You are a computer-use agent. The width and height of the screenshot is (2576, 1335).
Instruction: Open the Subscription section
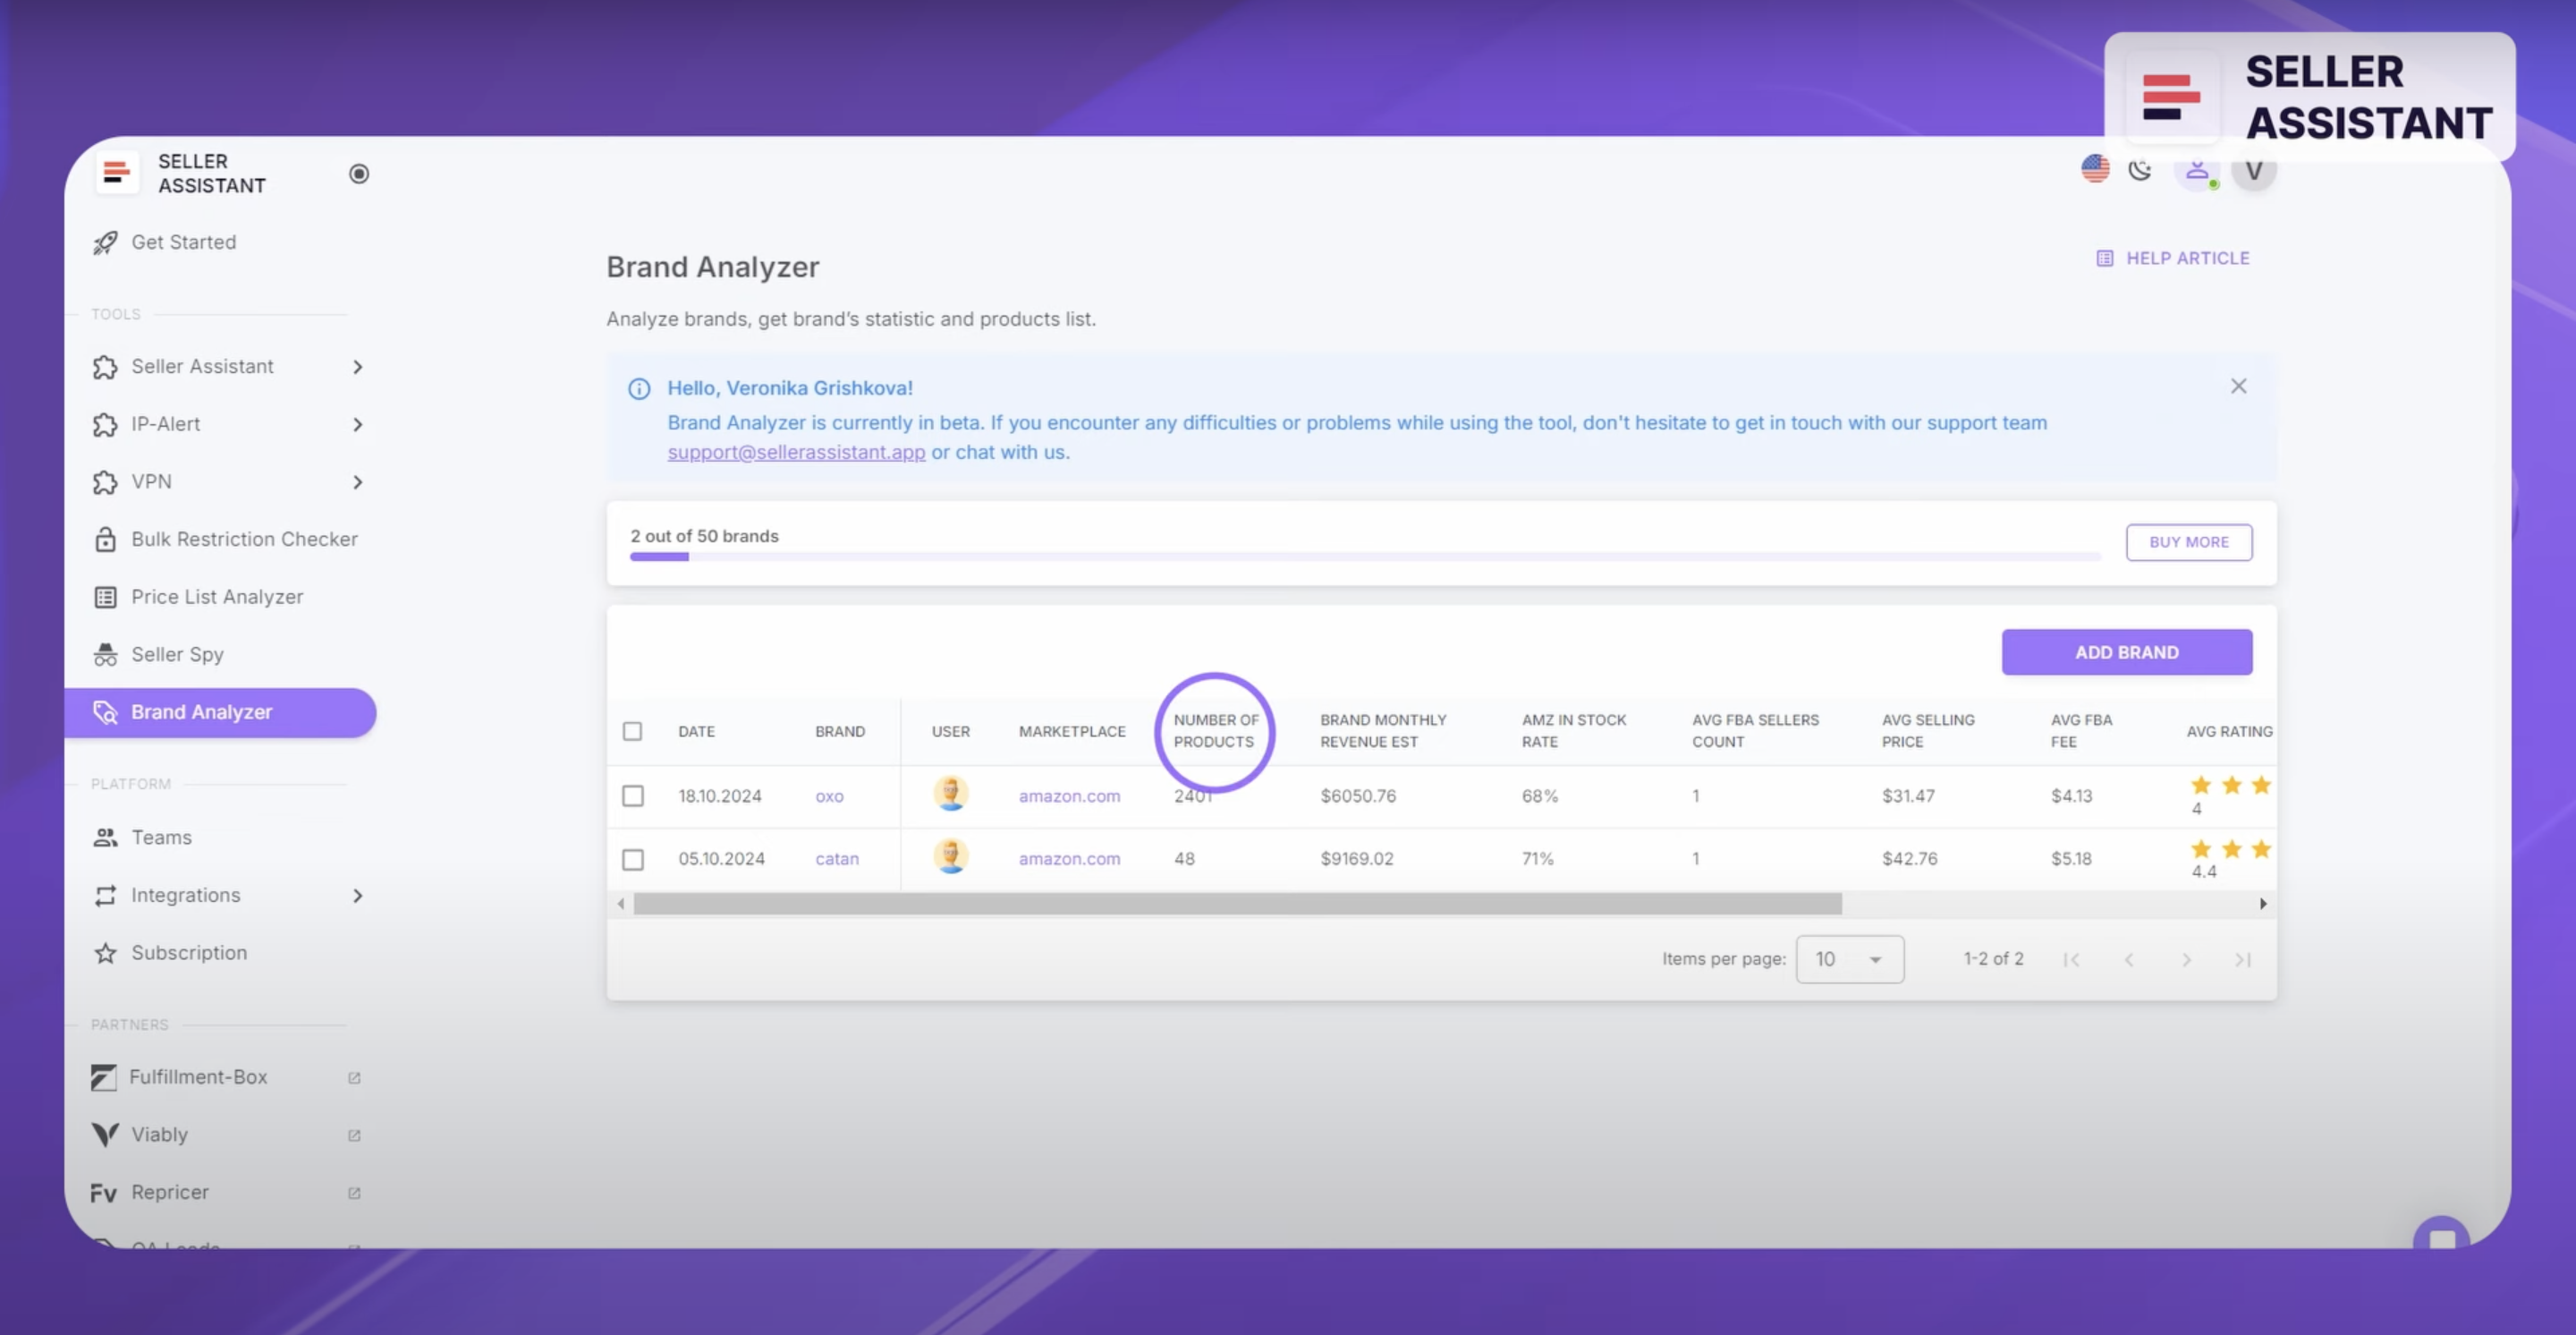tap(189, 952)
